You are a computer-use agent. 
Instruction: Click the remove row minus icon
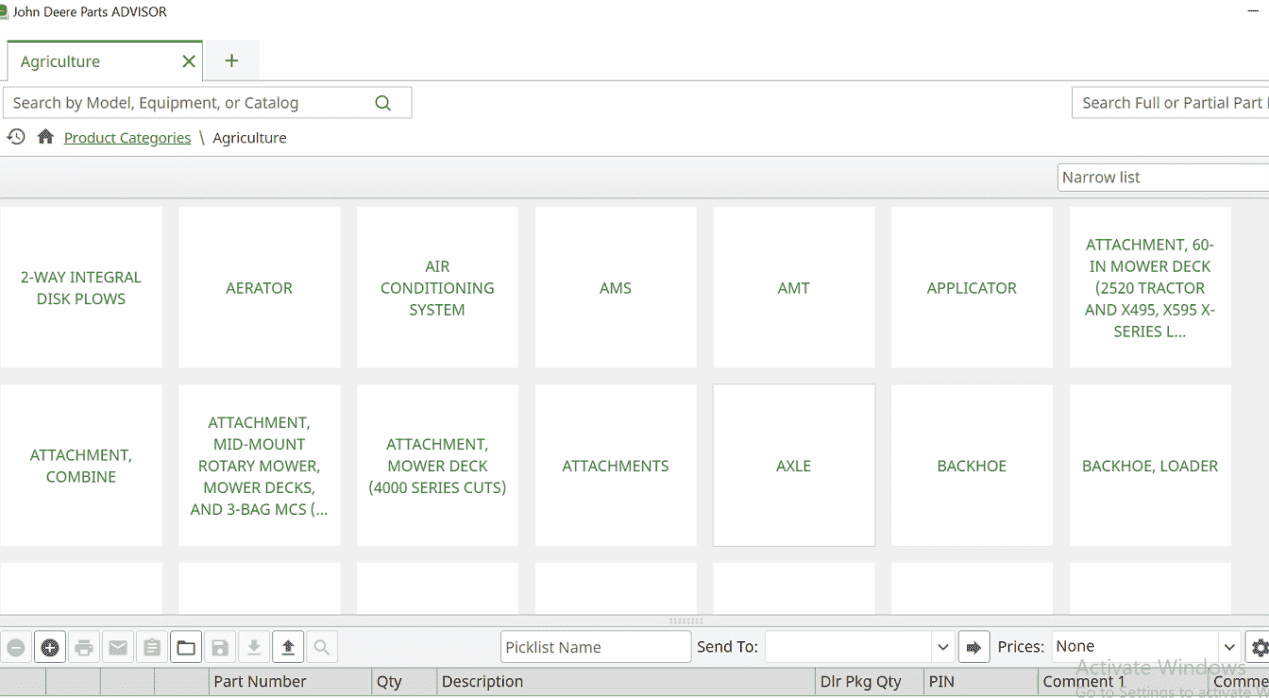coord(16,647)
